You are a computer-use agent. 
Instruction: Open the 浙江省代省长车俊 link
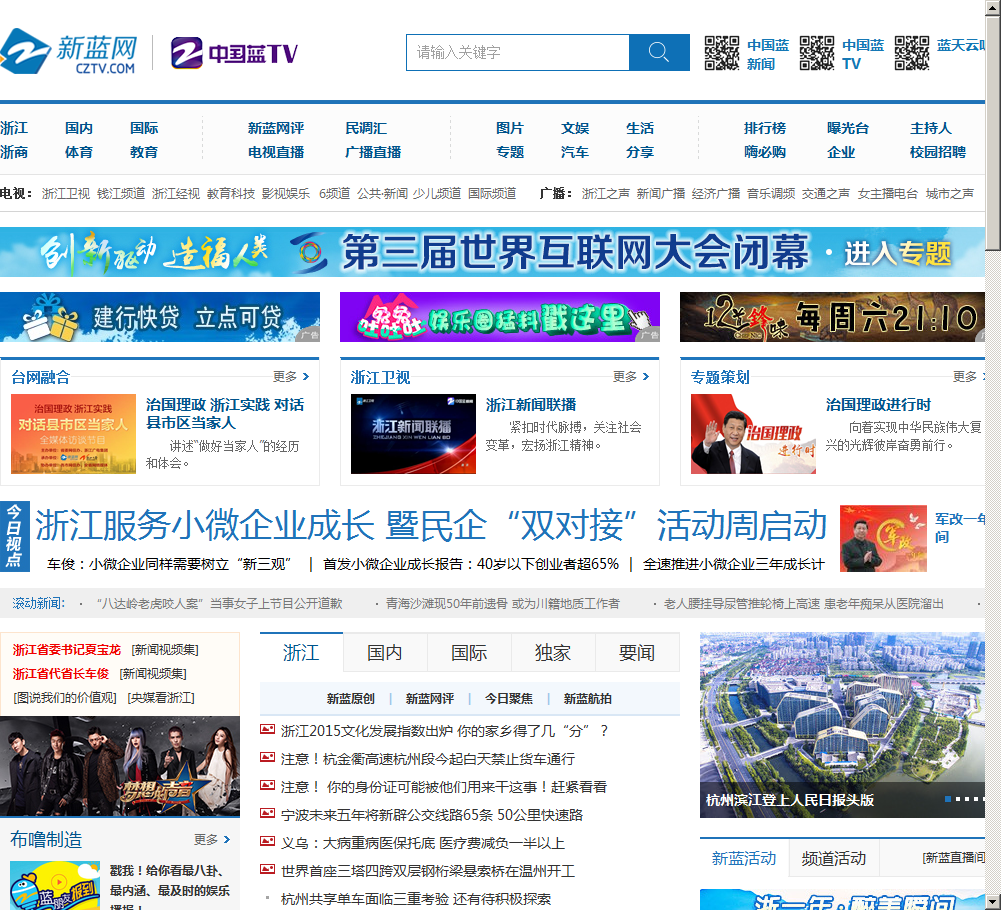coord(61,674)
